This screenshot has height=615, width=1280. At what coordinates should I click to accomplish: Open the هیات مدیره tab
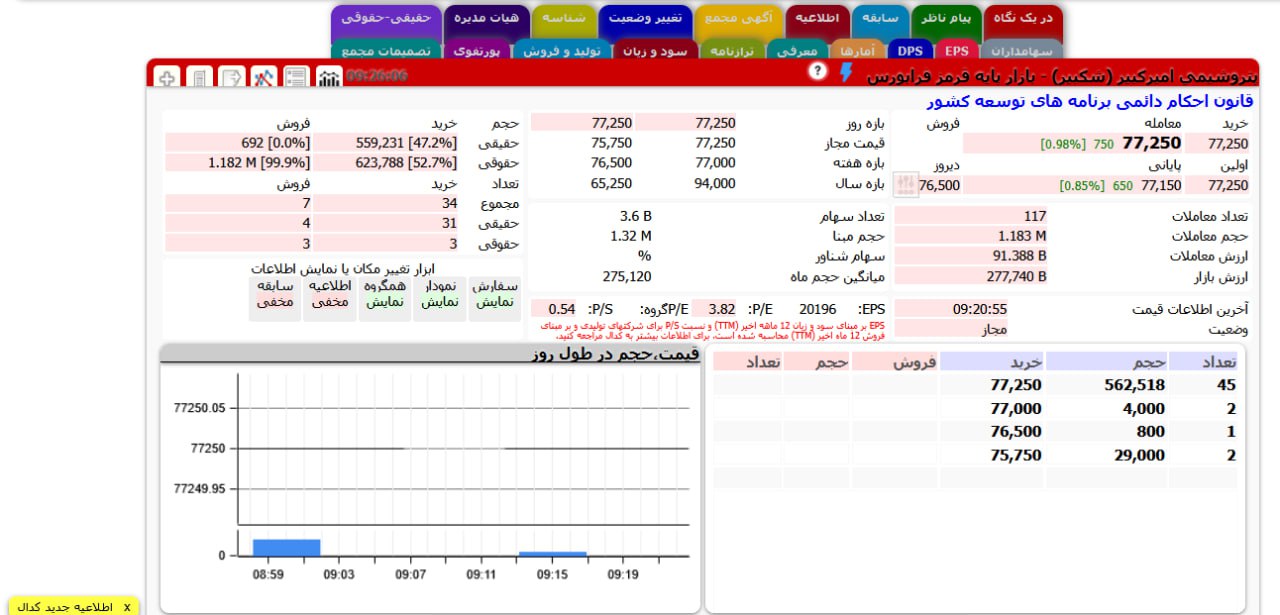pyautogui.click(x=487, y=19)
